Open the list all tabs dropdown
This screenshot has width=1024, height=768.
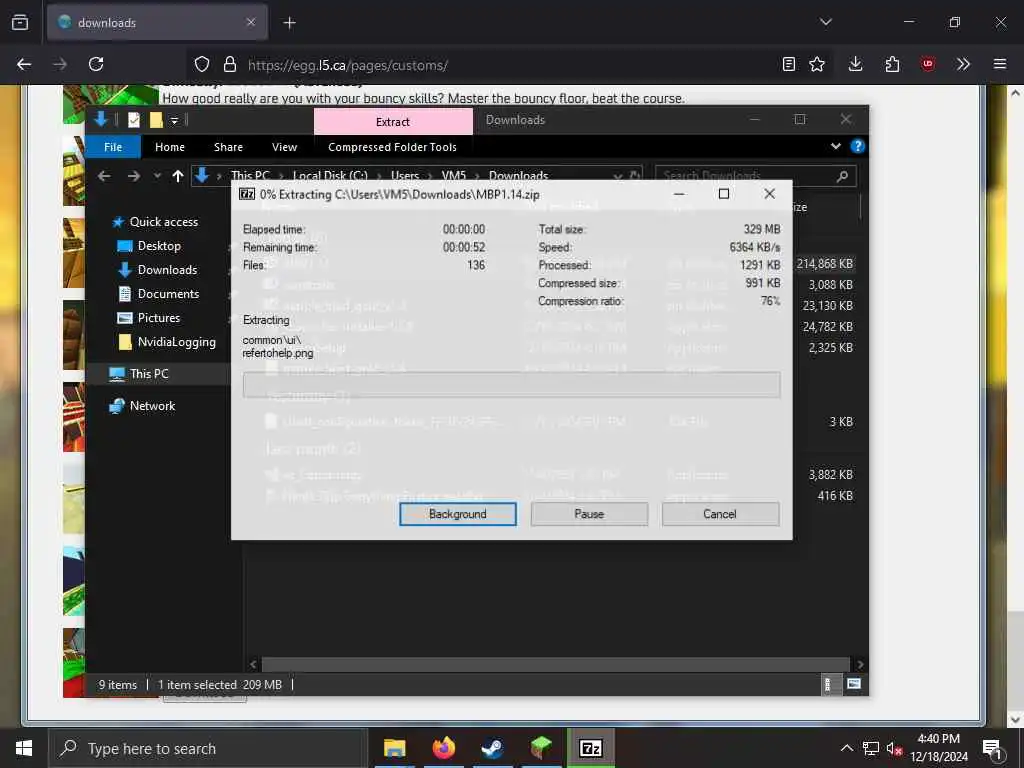[826, 22]
